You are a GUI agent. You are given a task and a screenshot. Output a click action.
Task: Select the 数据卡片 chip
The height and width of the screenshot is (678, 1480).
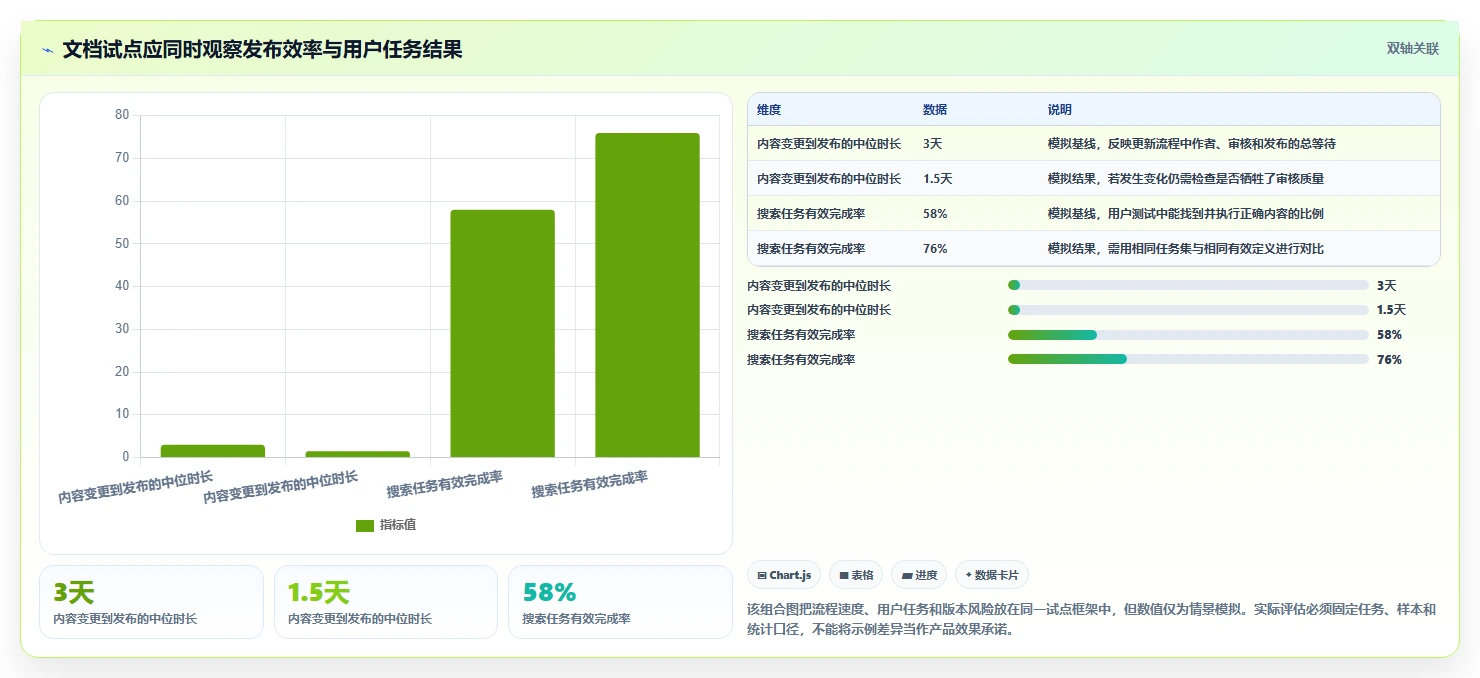click(992, 575)
